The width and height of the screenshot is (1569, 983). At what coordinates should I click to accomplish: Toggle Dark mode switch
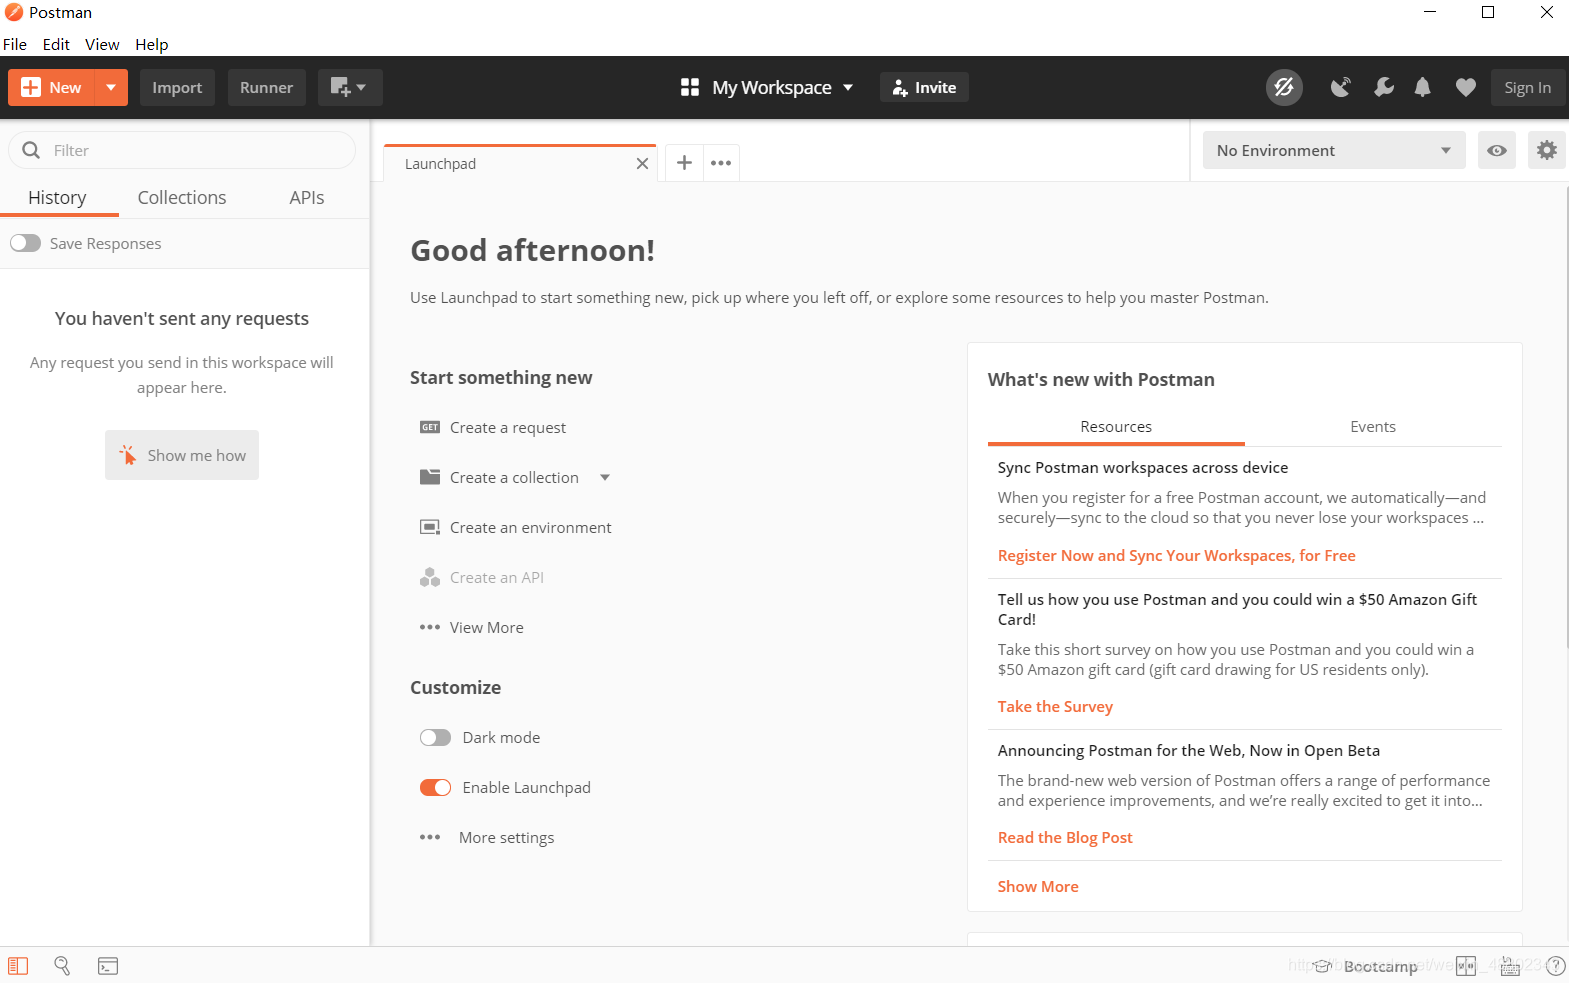435,737
